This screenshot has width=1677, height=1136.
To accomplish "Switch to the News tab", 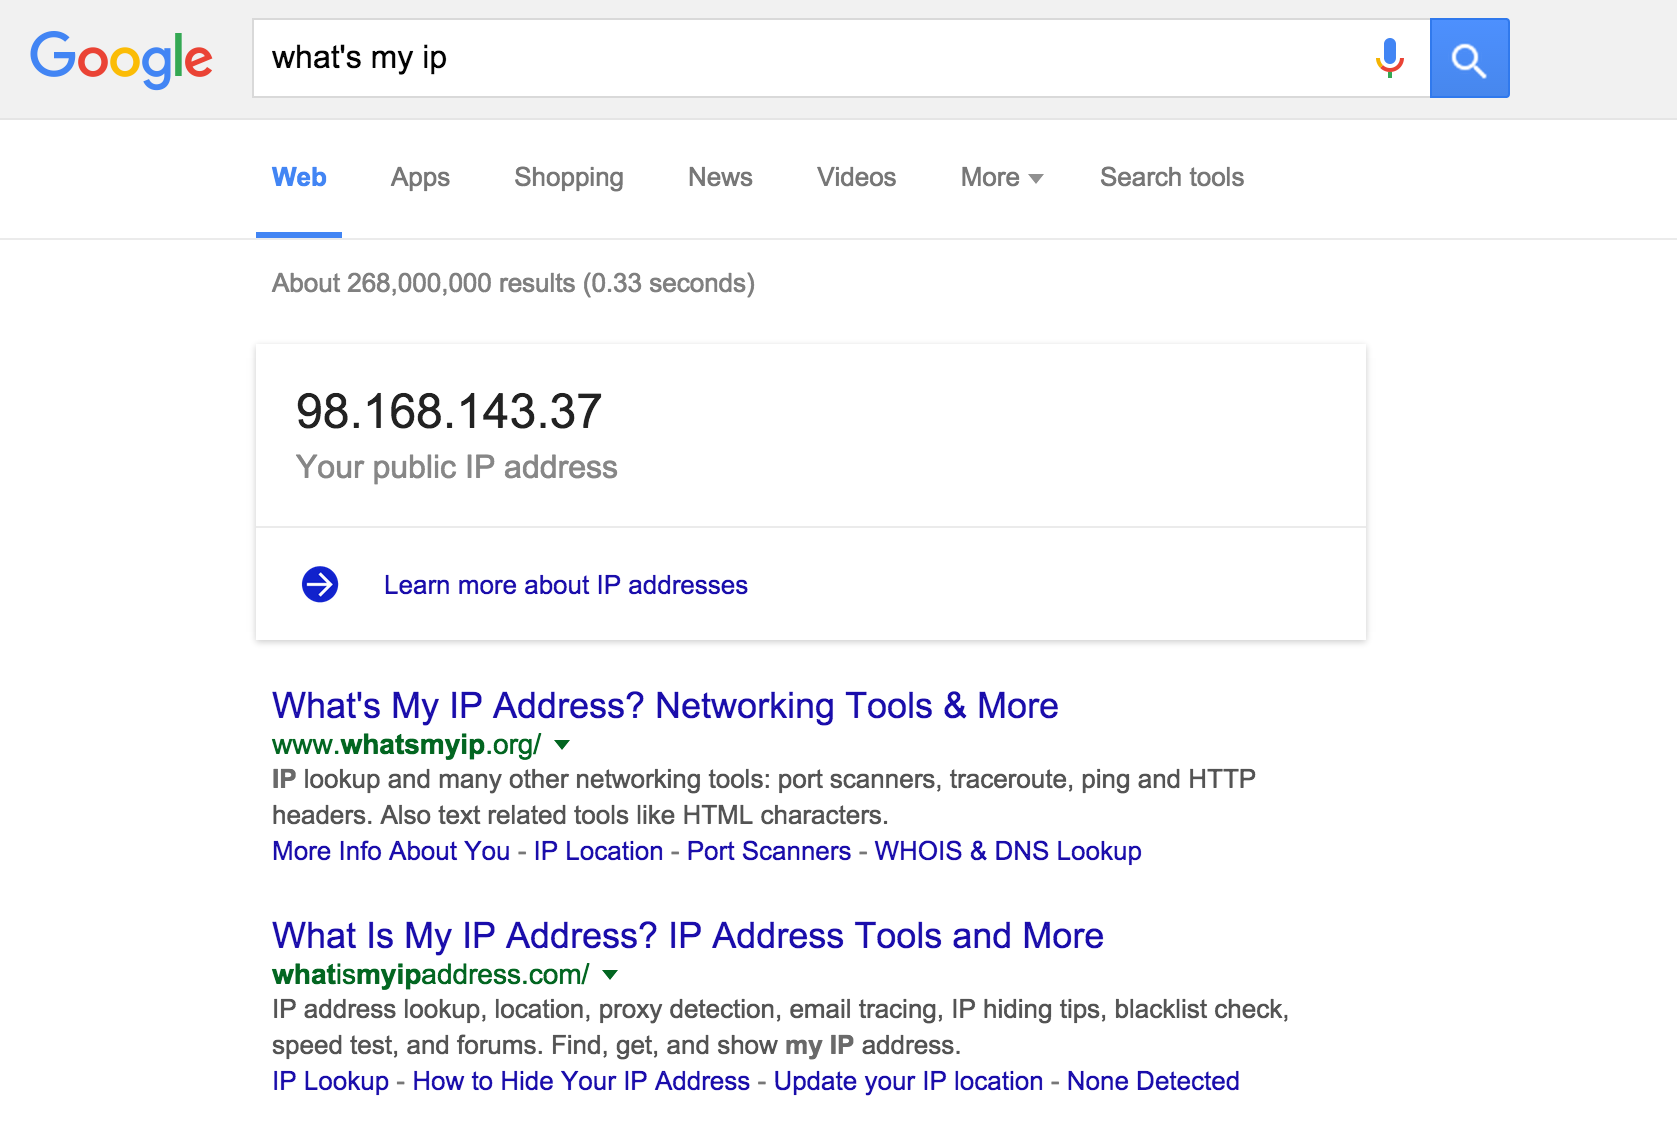I will pos(719,177).
